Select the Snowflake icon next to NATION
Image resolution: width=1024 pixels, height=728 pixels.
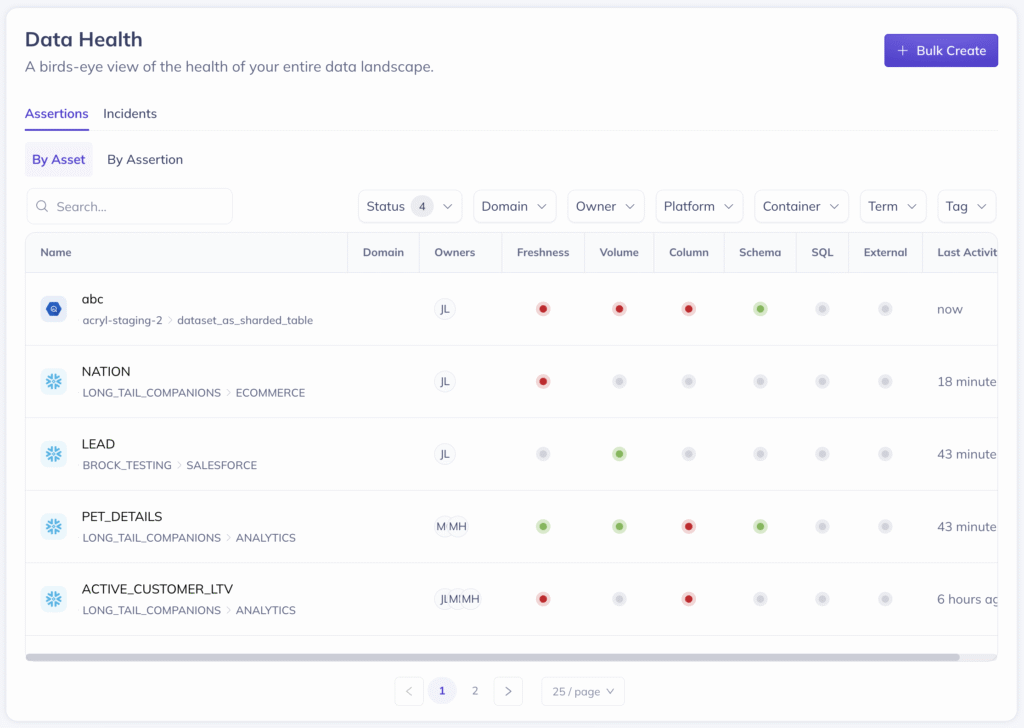tap(53, 381)
